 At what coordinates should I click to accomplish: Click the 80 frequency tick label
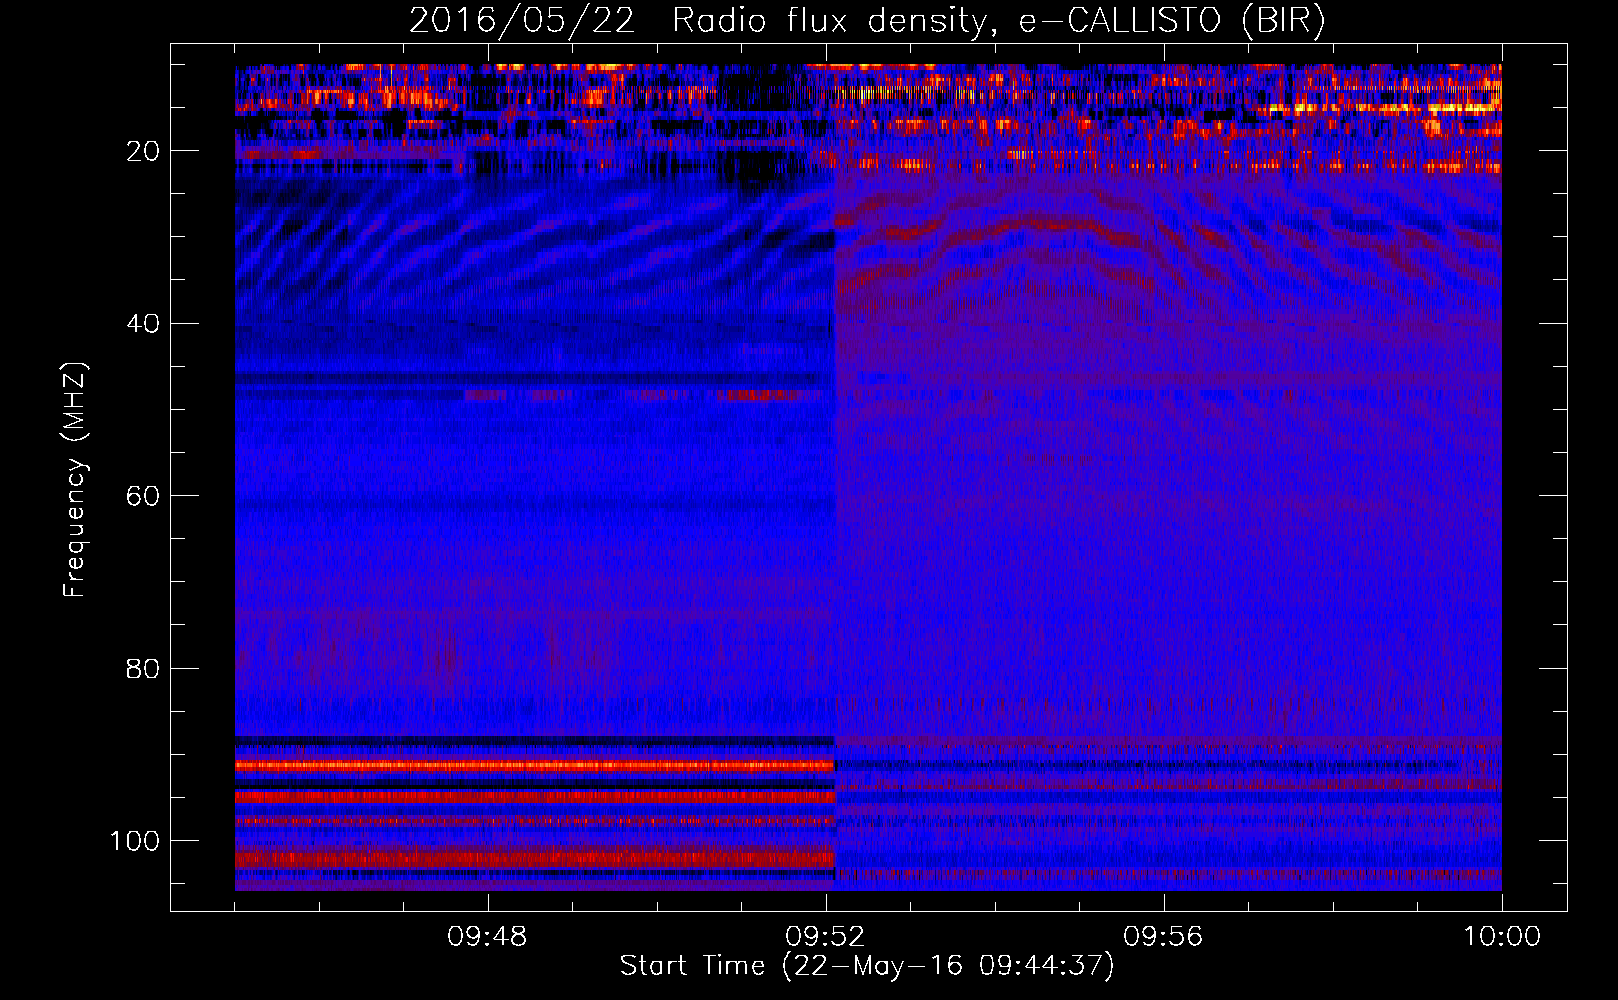144,668
